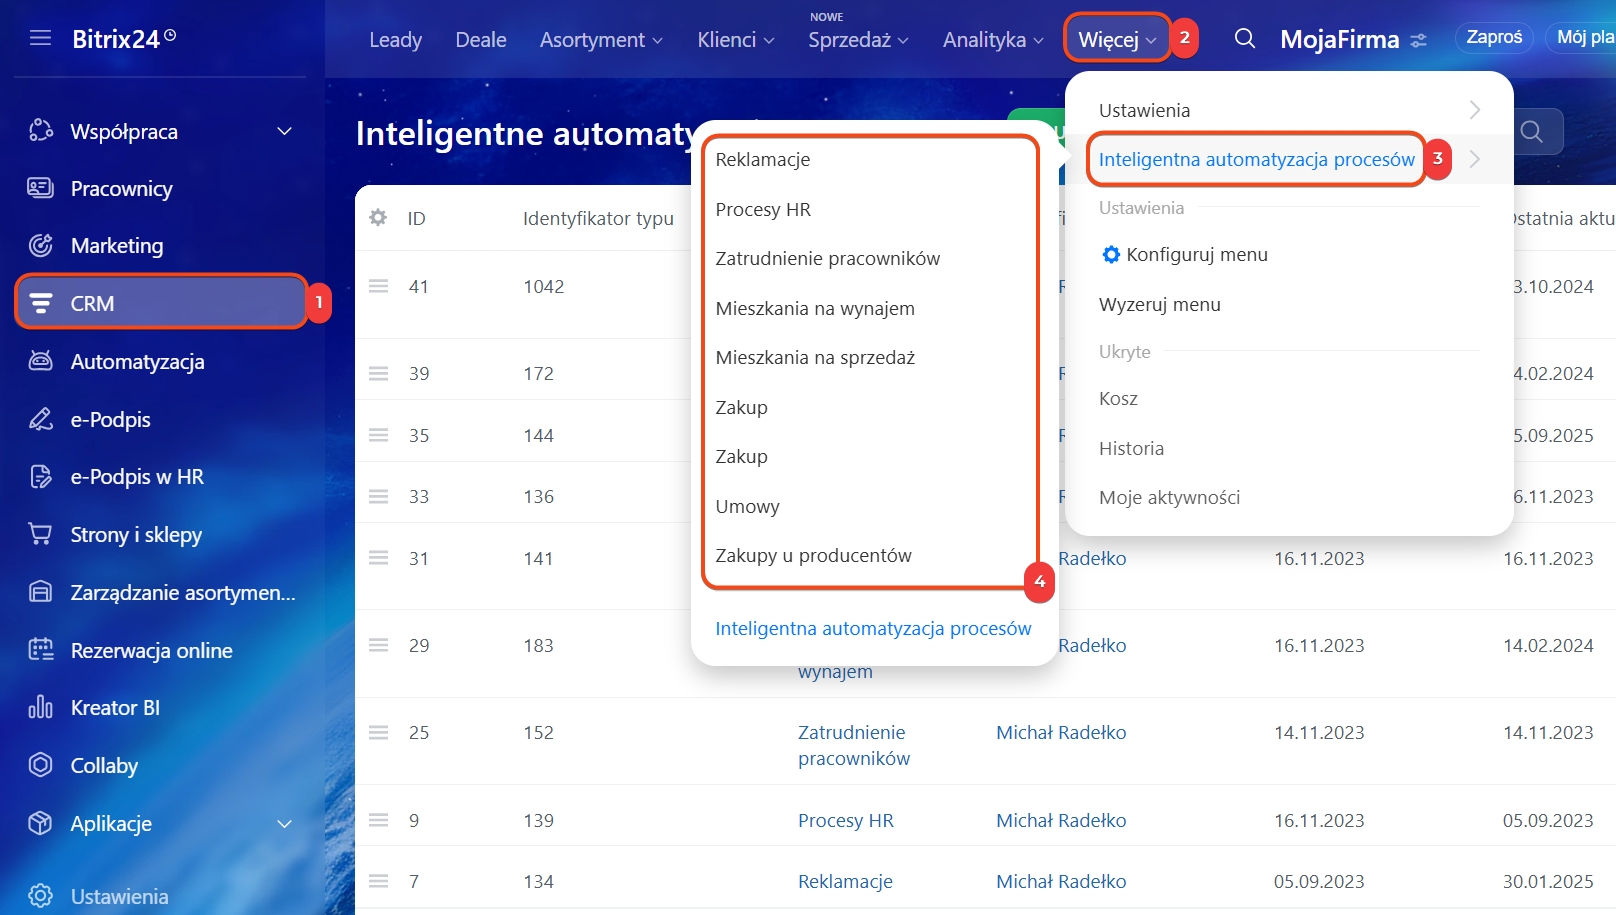
Task: Open the Więcej dropdown menu
Action: 1116,39
